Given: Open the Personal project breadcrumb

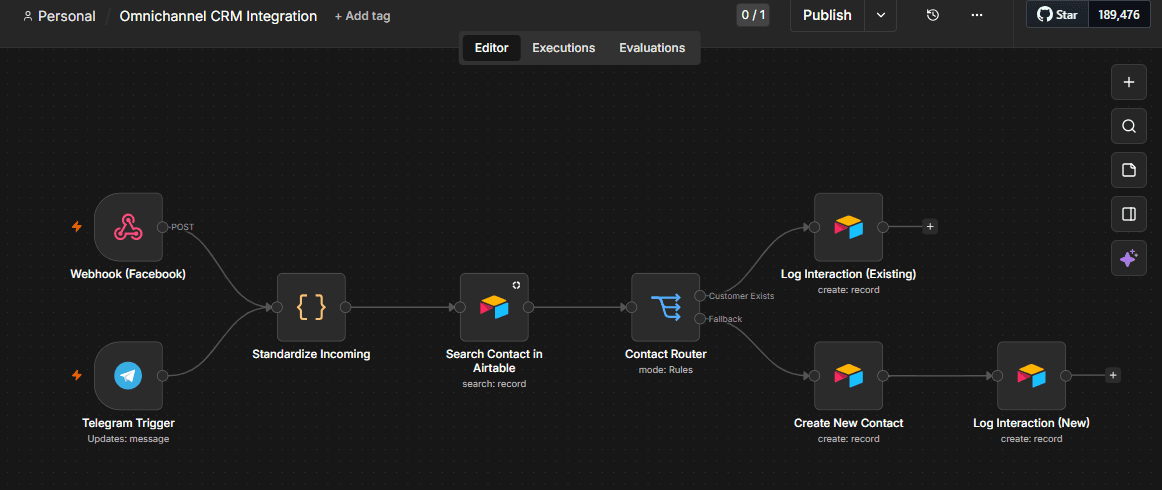Looking at the screenshot, I should 59,16.
